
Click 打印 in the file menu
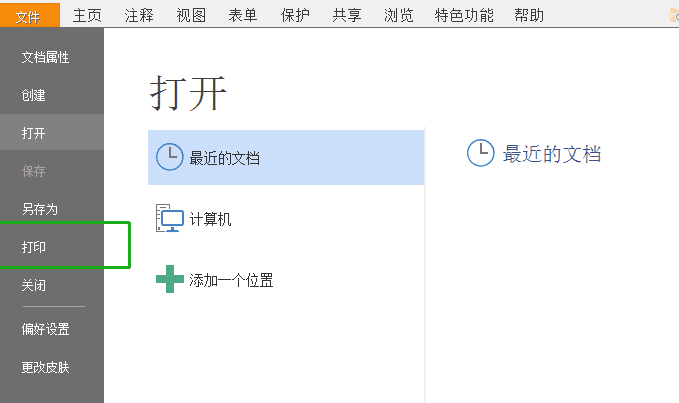(x=52, y=247)
